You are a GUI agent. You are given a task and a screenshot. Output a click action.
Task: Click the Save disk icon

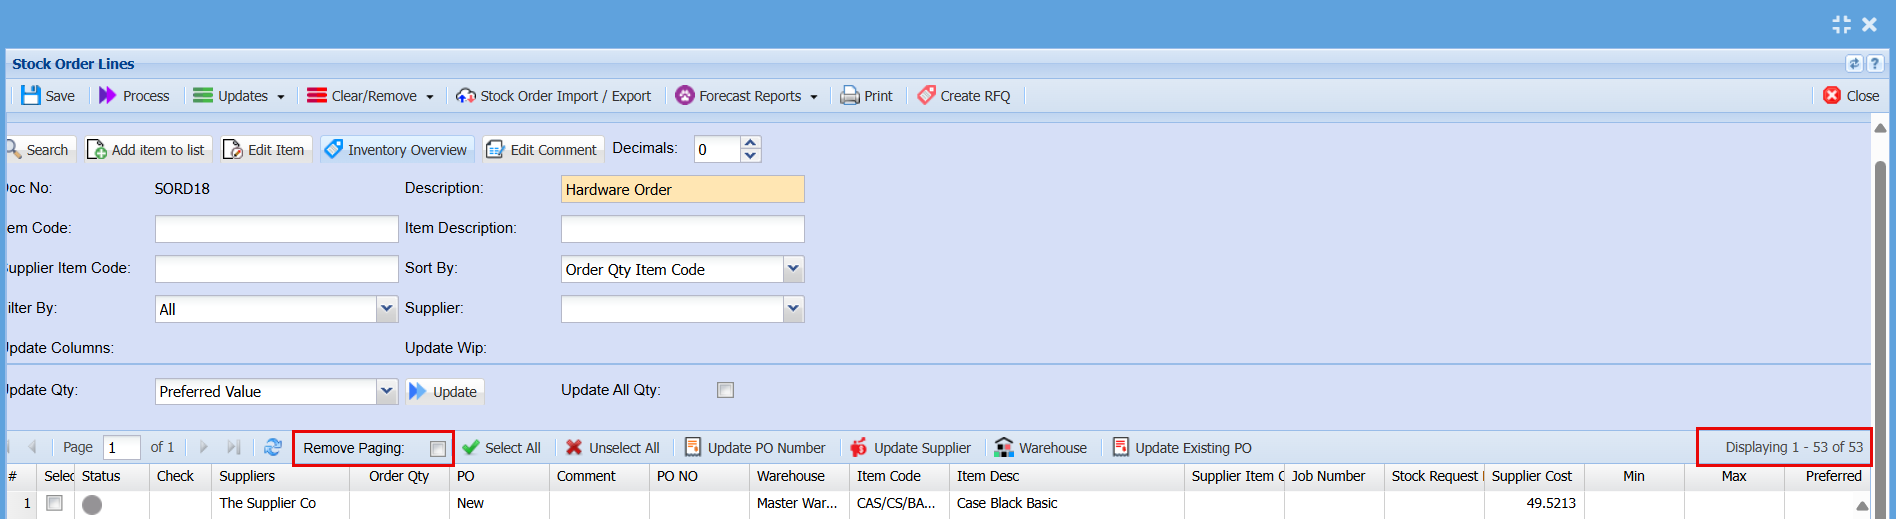(x=31, y=95)
